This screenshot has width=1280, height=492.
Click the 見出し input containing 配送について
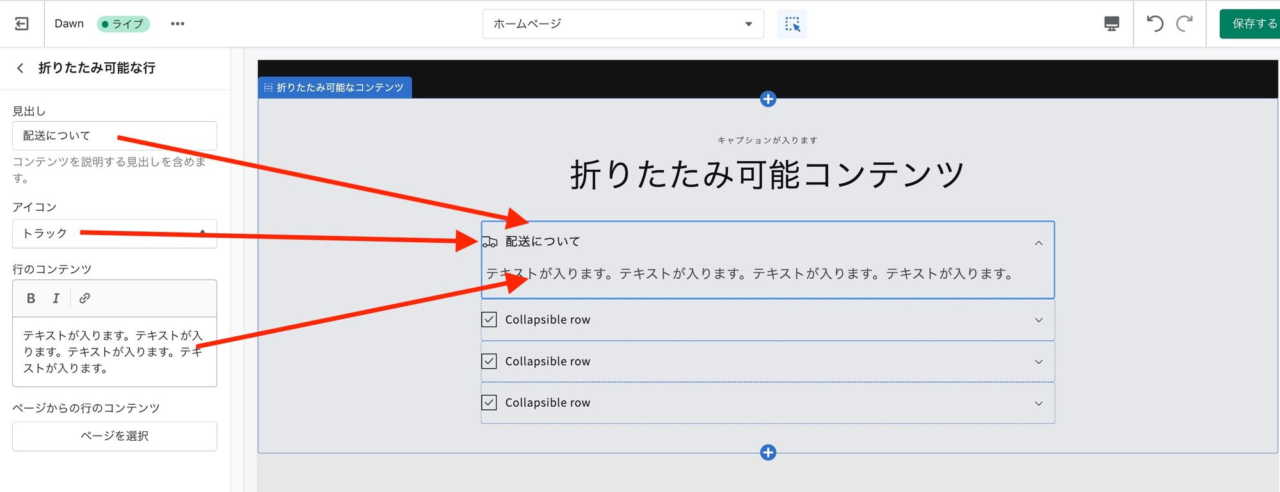[x=114, y=136]
